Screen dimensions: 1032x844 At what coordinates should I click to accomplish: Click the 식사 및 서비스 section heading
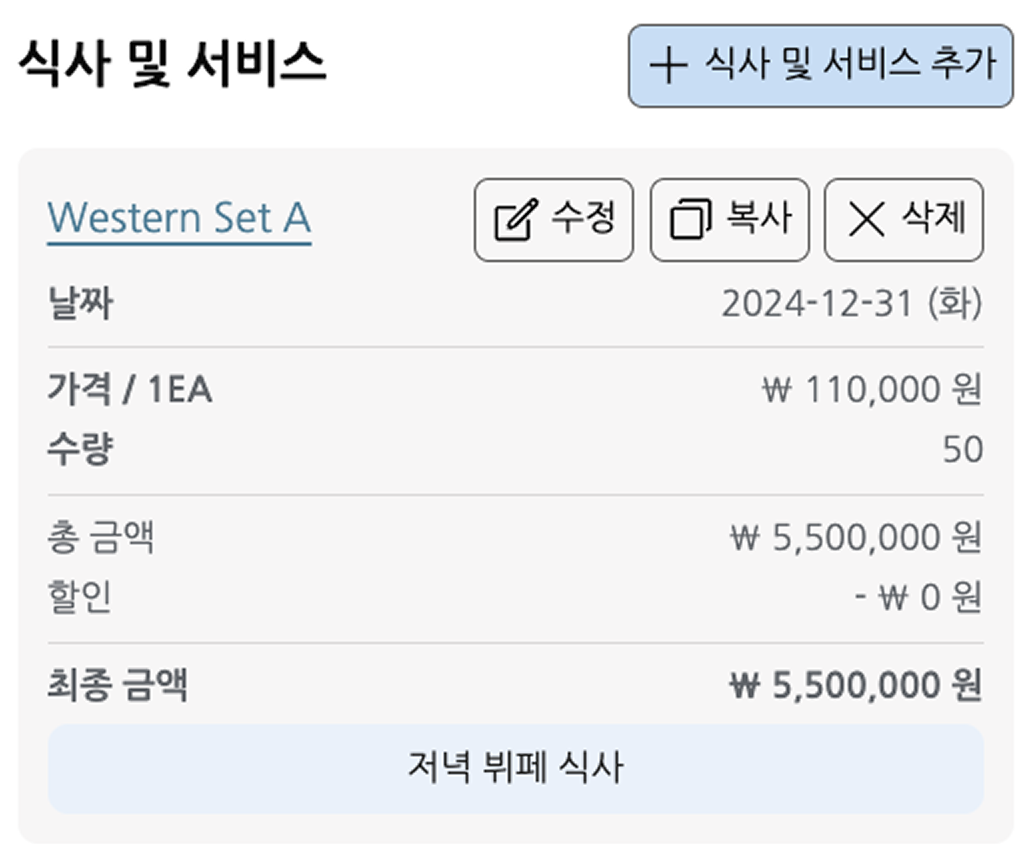172,65
